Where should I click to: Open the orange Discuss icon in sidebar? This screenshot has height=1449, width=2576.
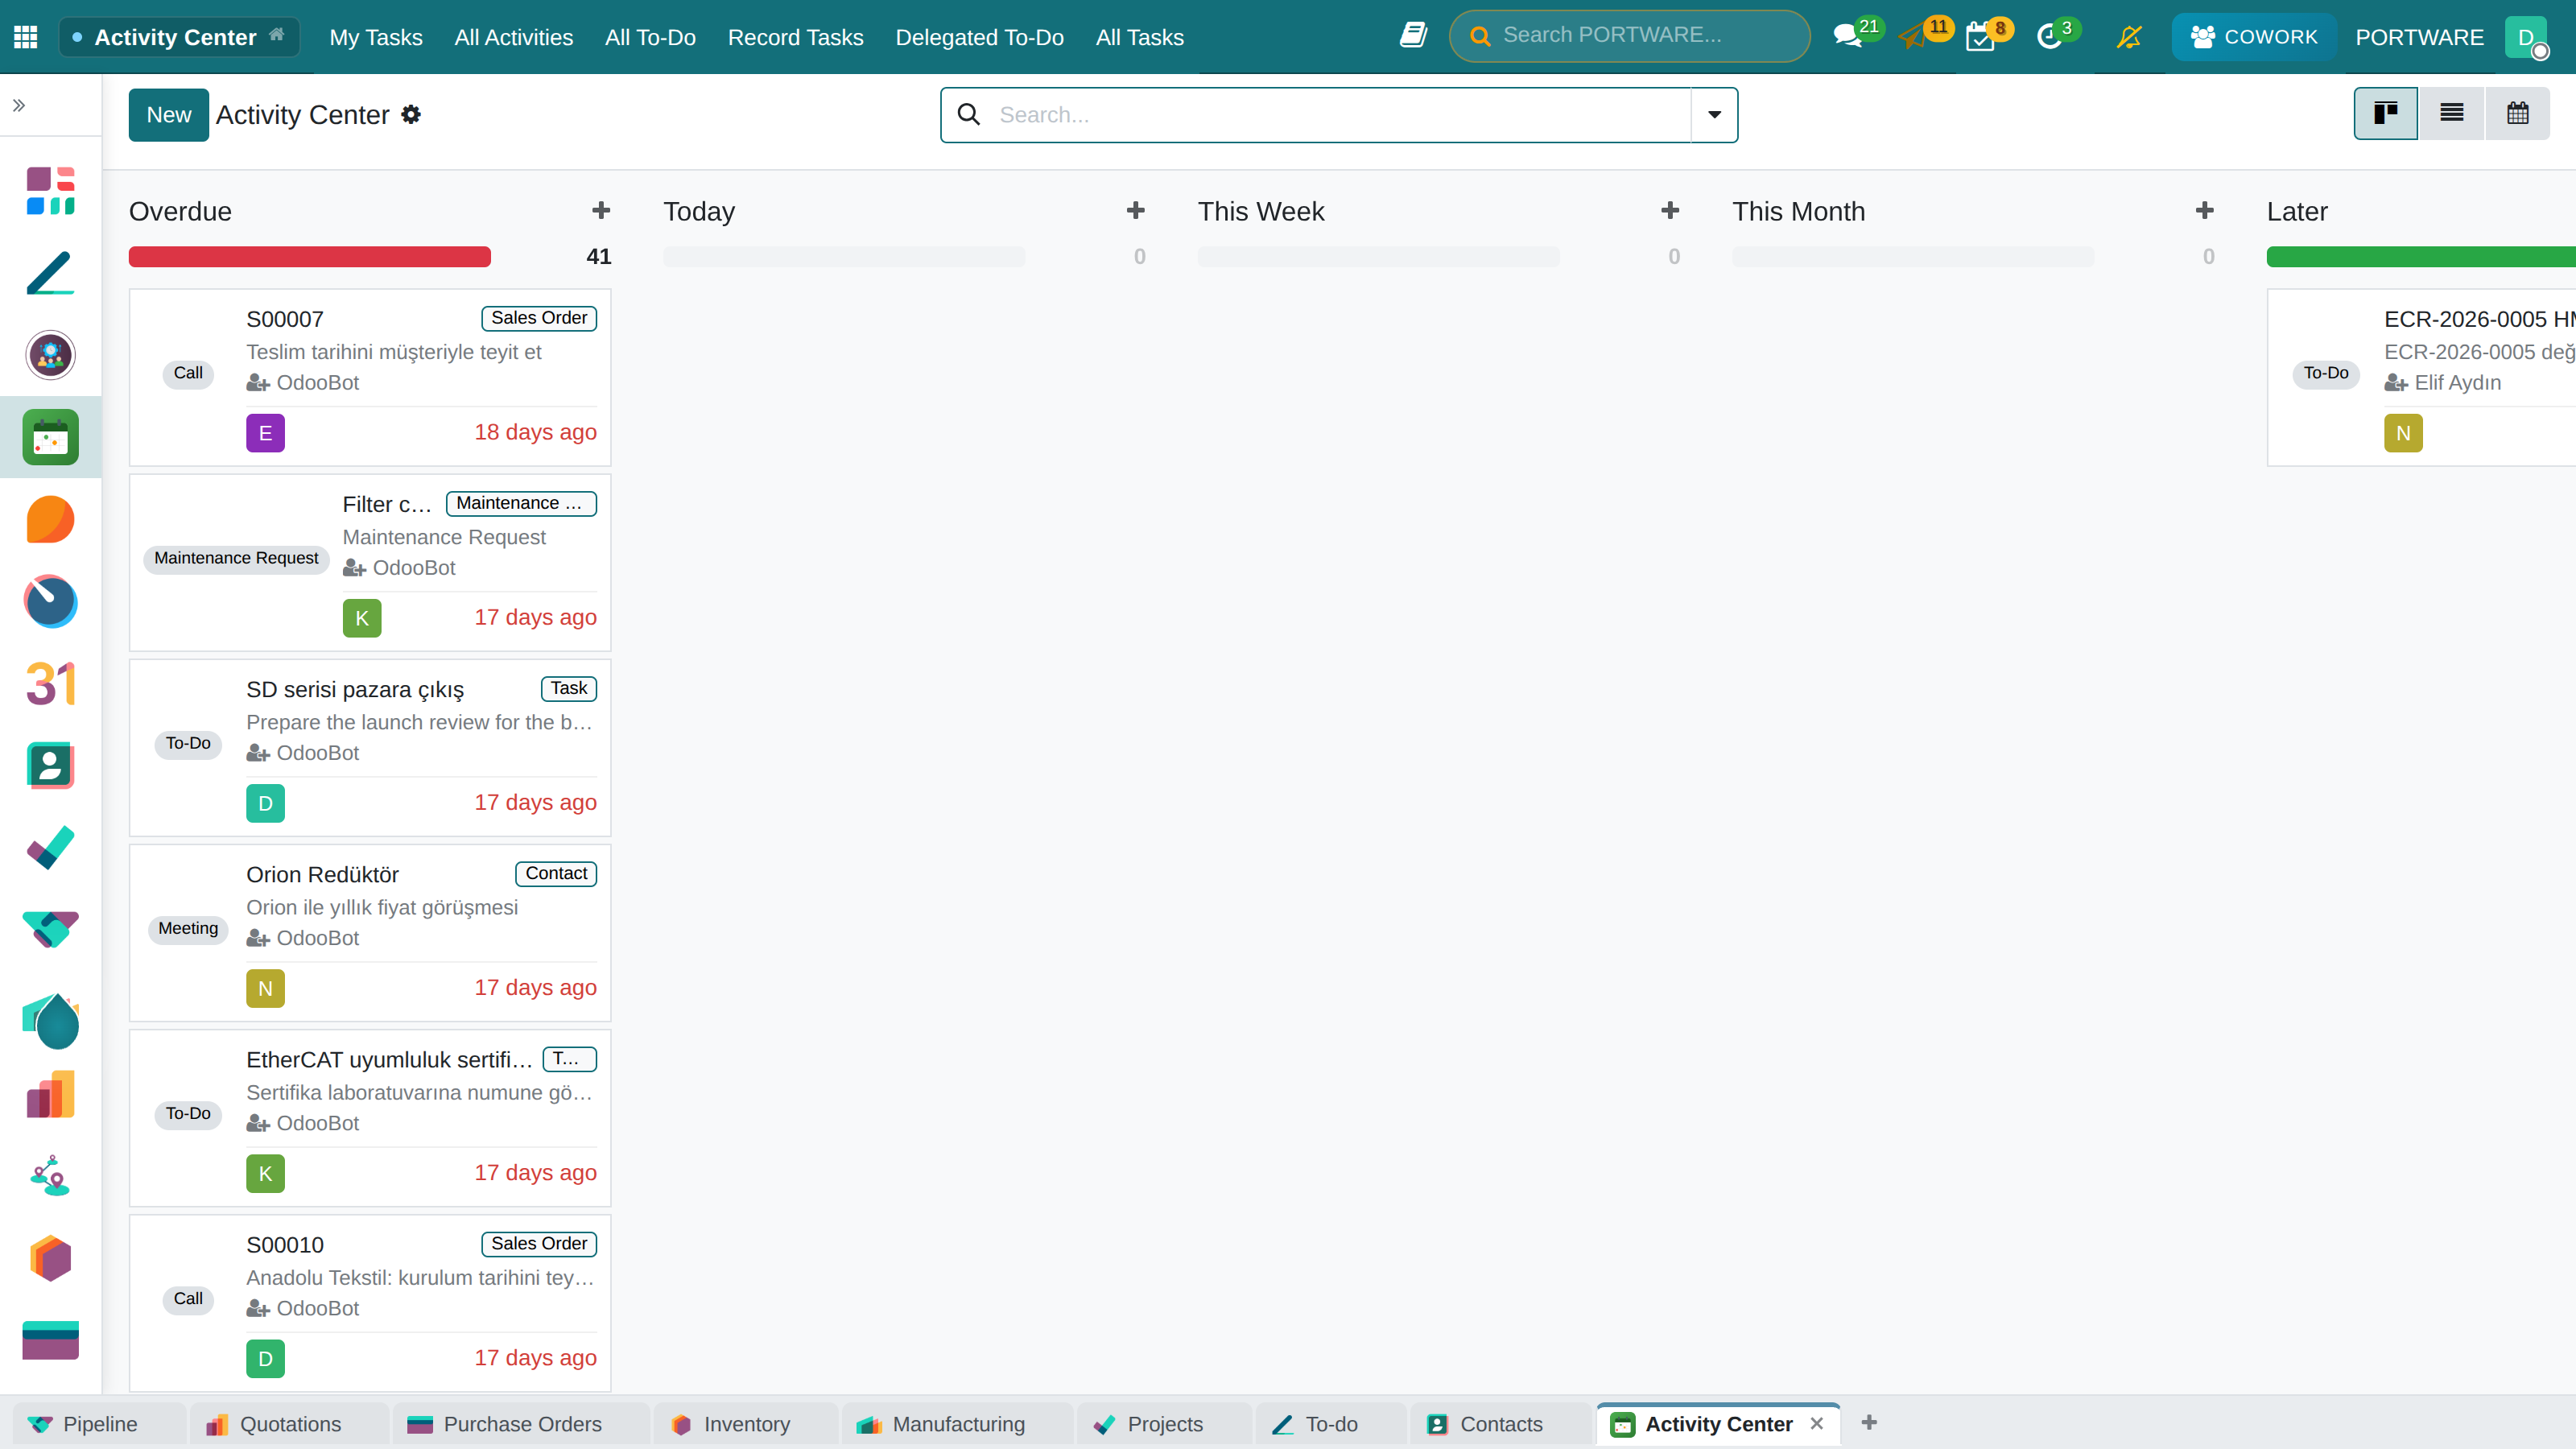tap(51, 520)
